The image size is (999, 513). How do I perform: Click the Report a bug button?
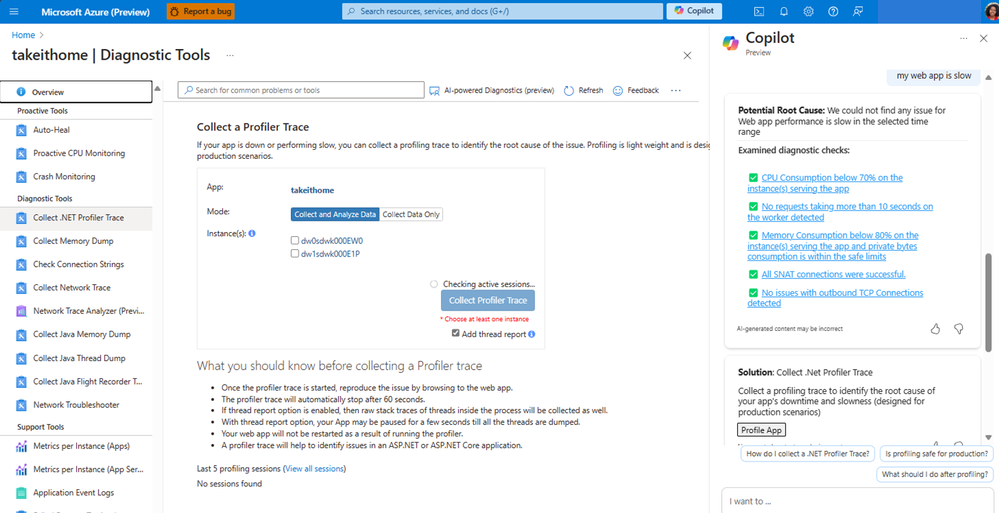pos(201,11)
